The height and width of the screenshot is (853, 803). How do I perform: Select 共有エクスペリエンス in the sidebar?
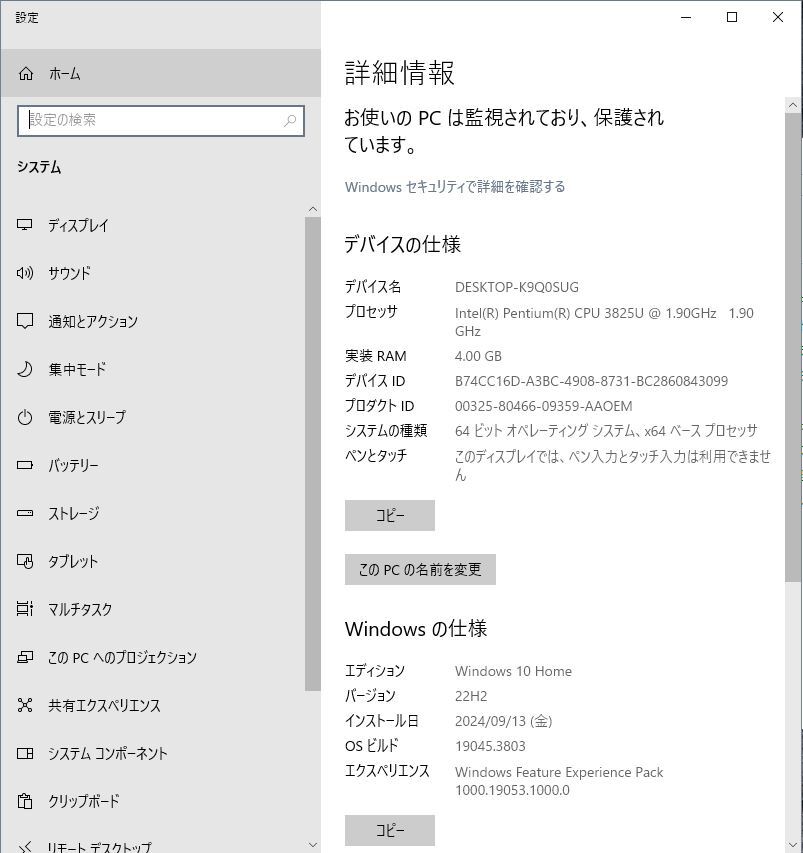pyautogui.click(x=152, y=705)
